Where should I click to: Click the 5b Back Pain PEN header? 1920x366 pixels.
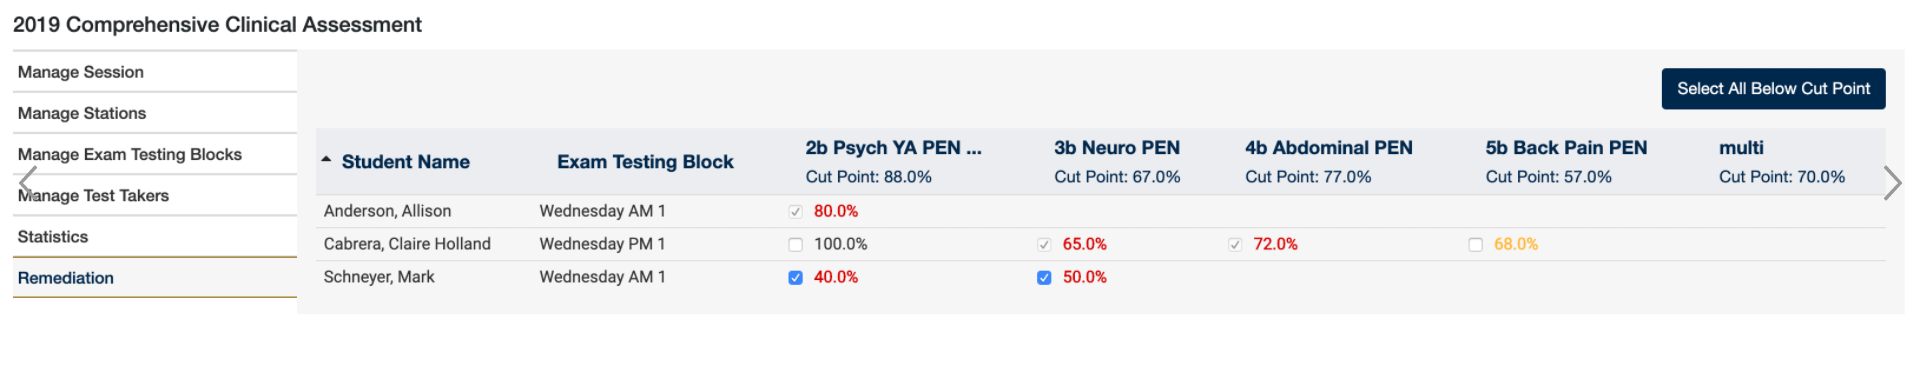[x=1566, y=148]
